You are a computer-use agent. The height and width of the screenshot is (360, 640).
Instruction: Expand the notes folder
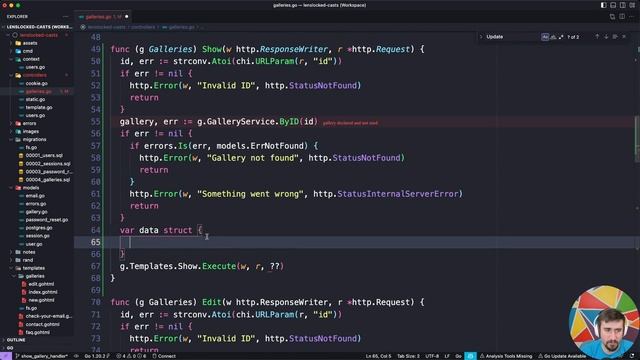pyautogui.click(x=37, y=252)
